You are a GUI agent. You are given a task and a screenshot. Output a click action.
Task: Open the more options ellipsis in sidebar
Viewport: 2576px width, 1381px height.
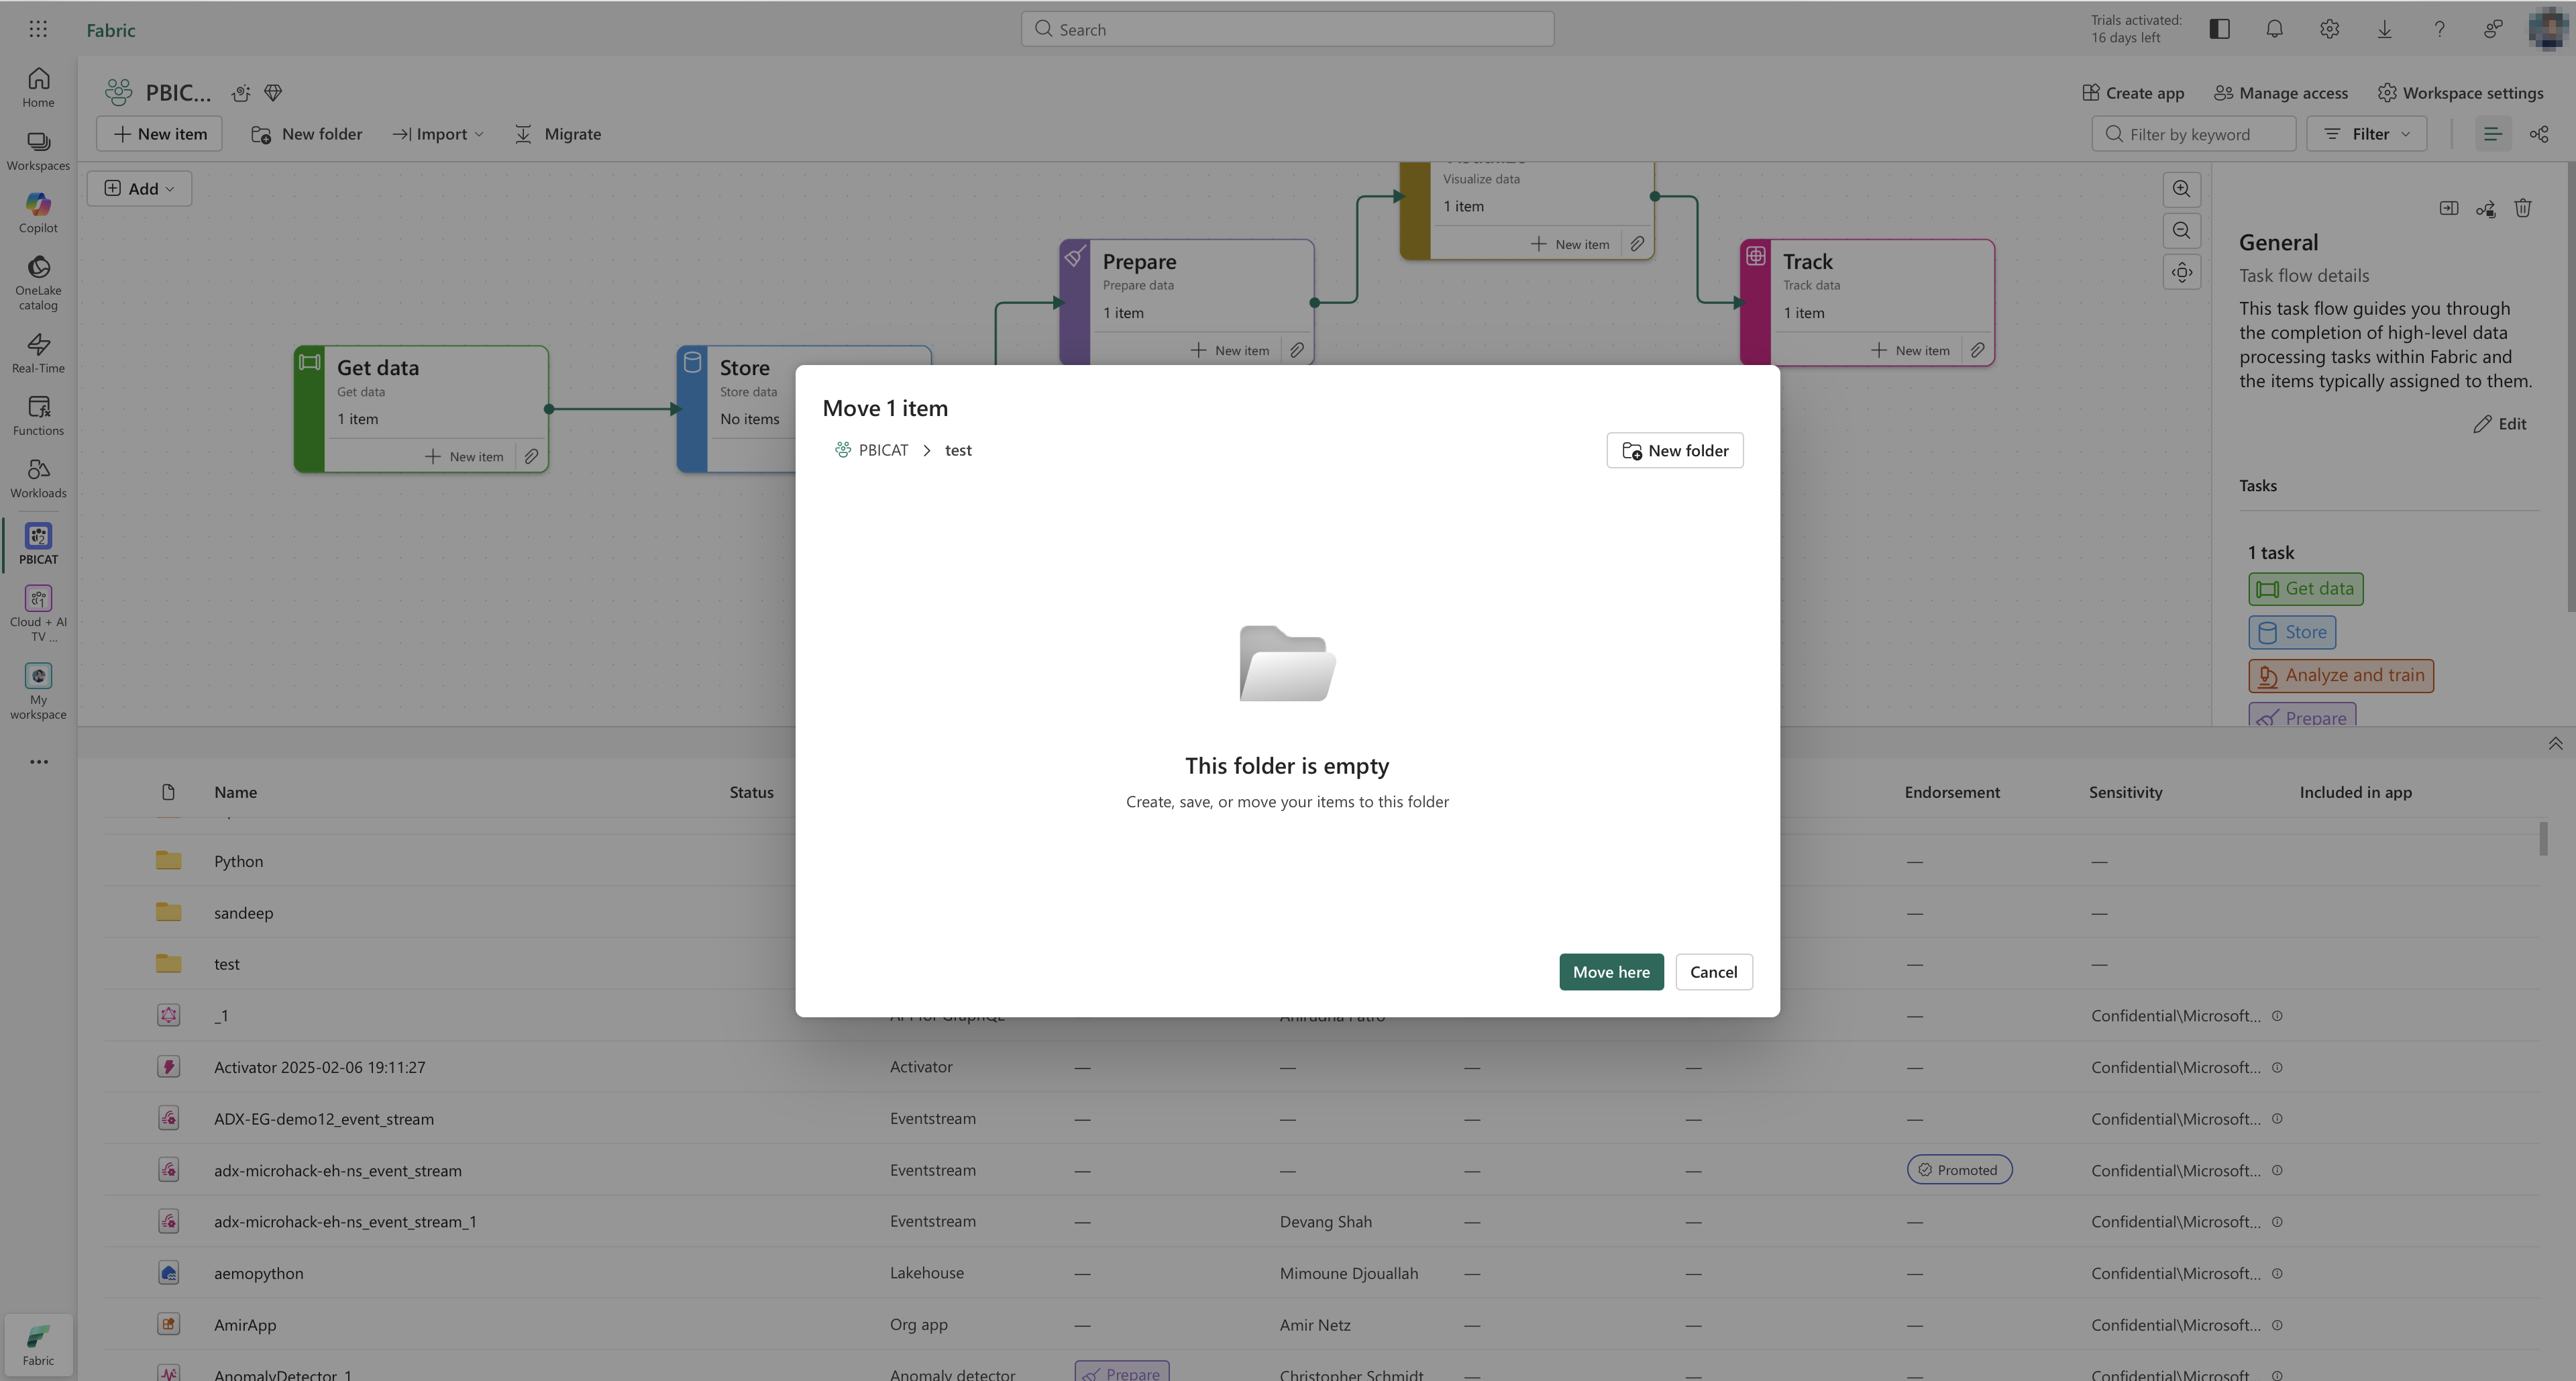(38, 762)
